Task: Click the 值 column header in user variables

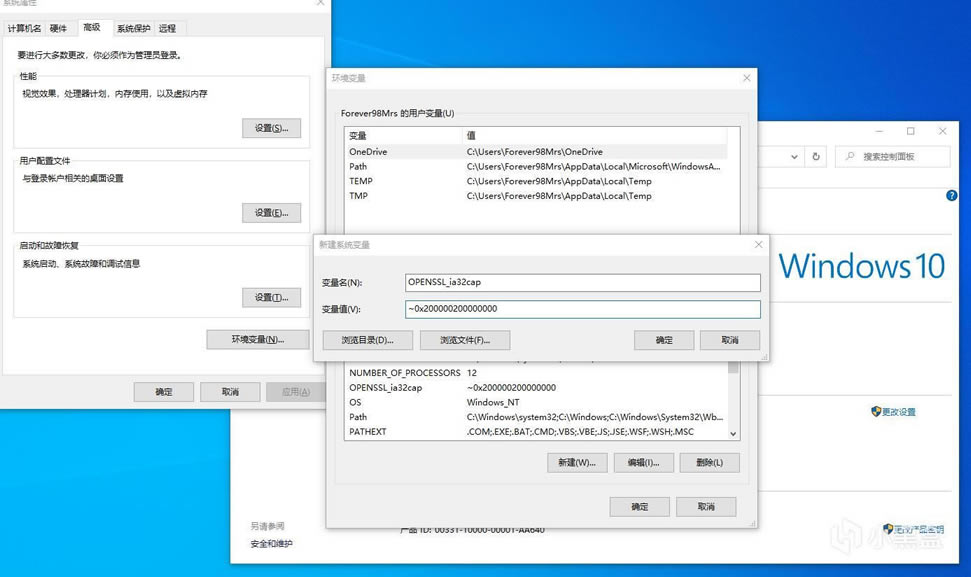Action: tap(594, 136)
